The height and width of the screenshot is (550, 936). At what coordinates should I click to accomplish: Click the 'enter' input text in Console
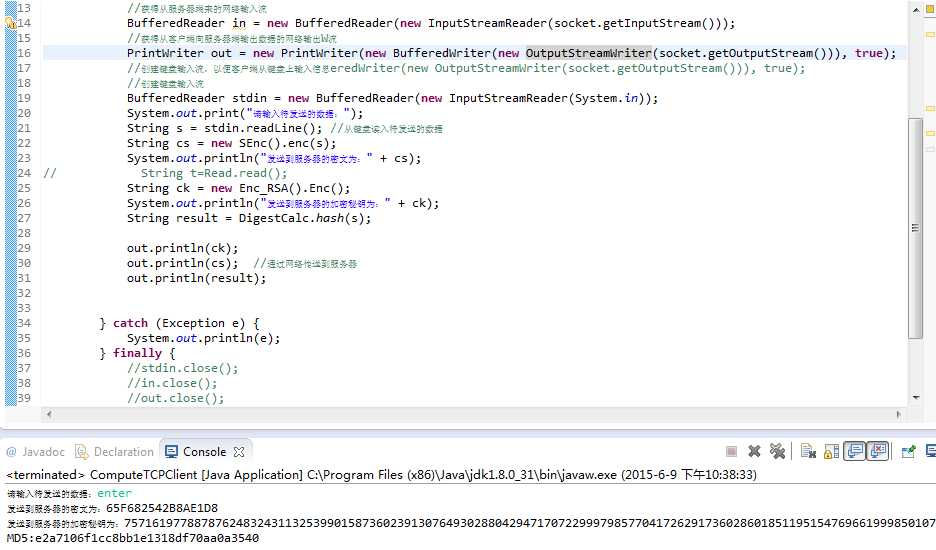point(114,493)
